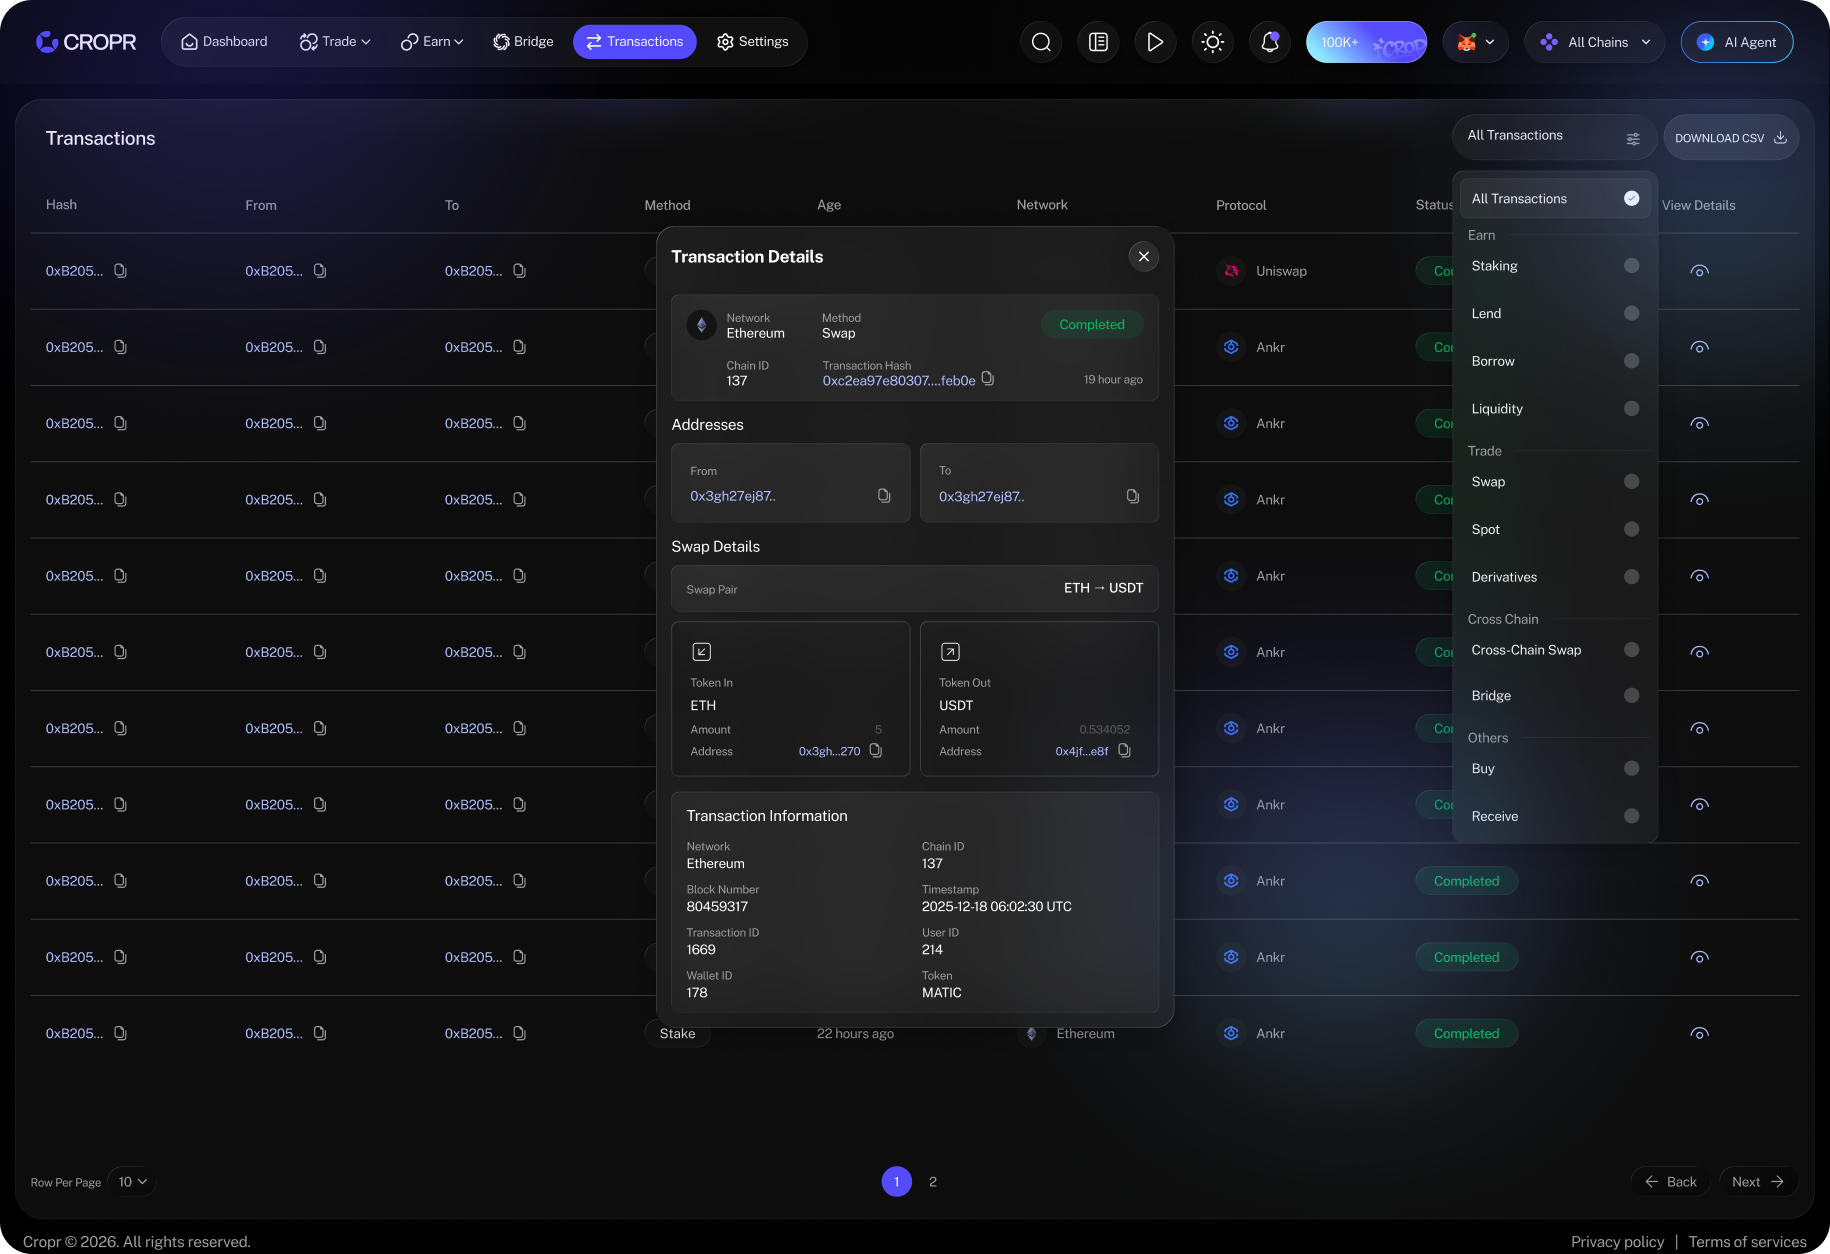
Task: Select the Receive filter option
Action: (1554, 816)
